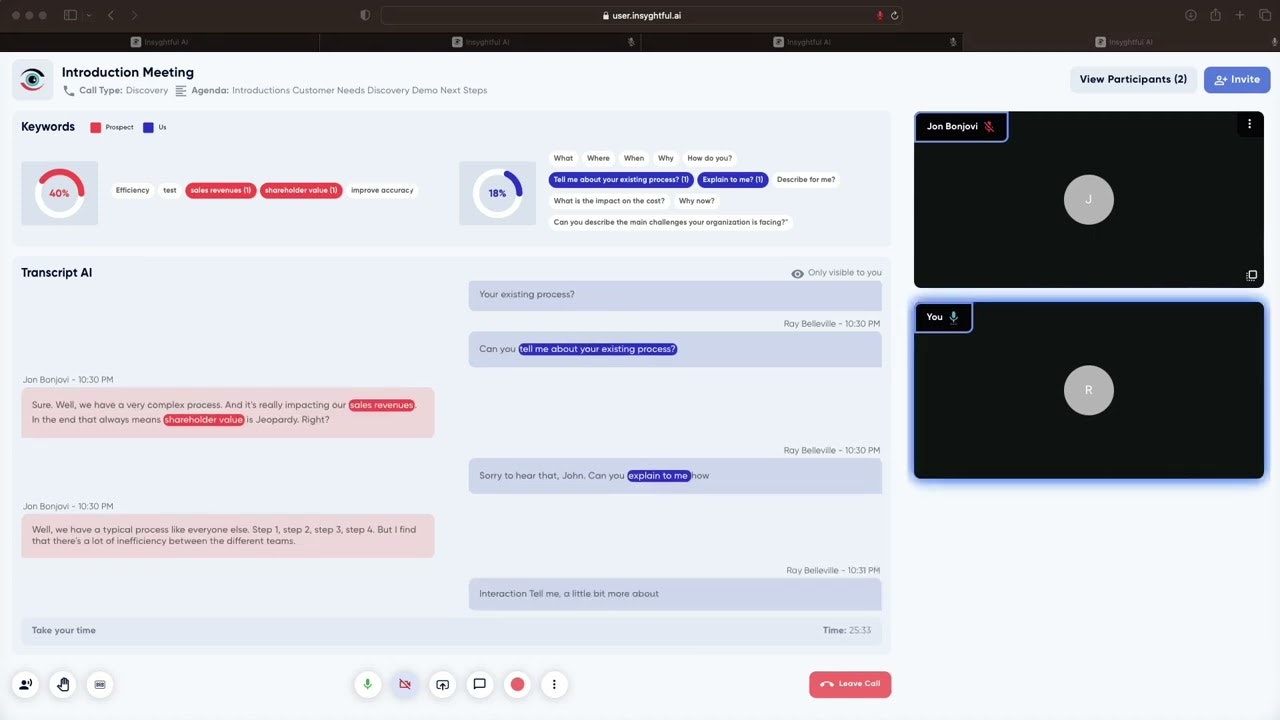The height and width of the screenshot is (720, 1280).
Task: Select 'shareholder value (1)' keyword chip
Action: [301, 190]
